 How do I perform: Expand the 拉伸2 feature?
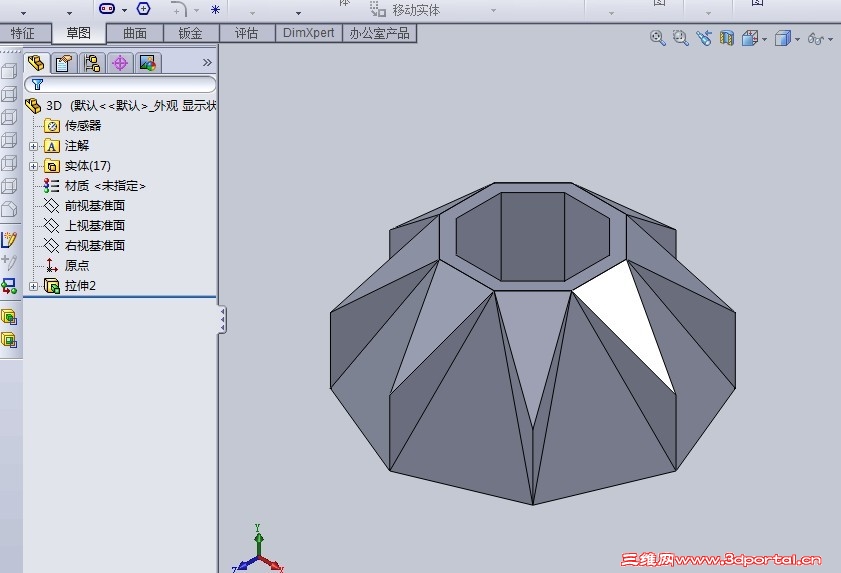point(33,286)
